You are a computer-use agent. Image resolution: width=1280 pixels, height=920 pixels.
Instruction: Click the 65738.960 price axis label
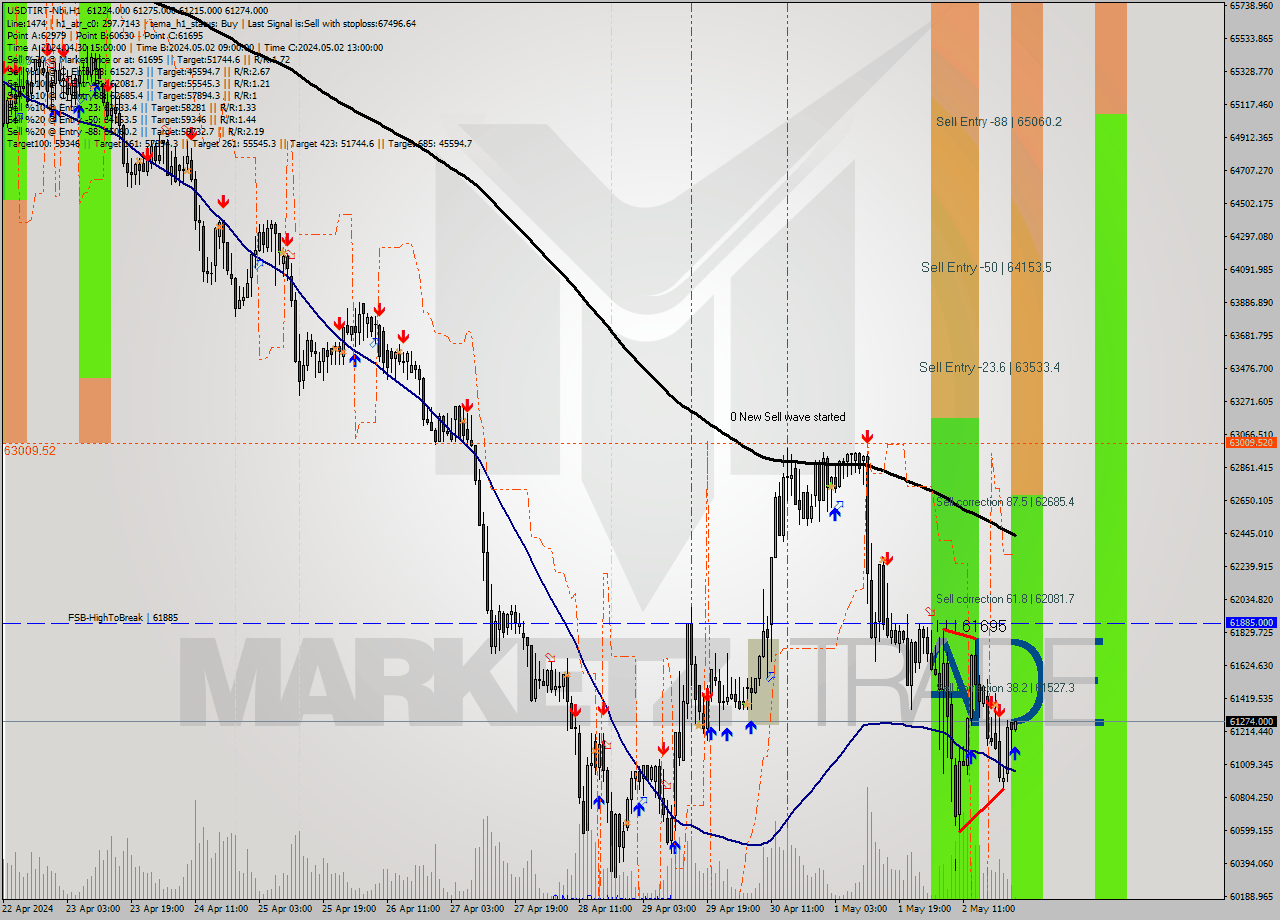coord(1250,5)
